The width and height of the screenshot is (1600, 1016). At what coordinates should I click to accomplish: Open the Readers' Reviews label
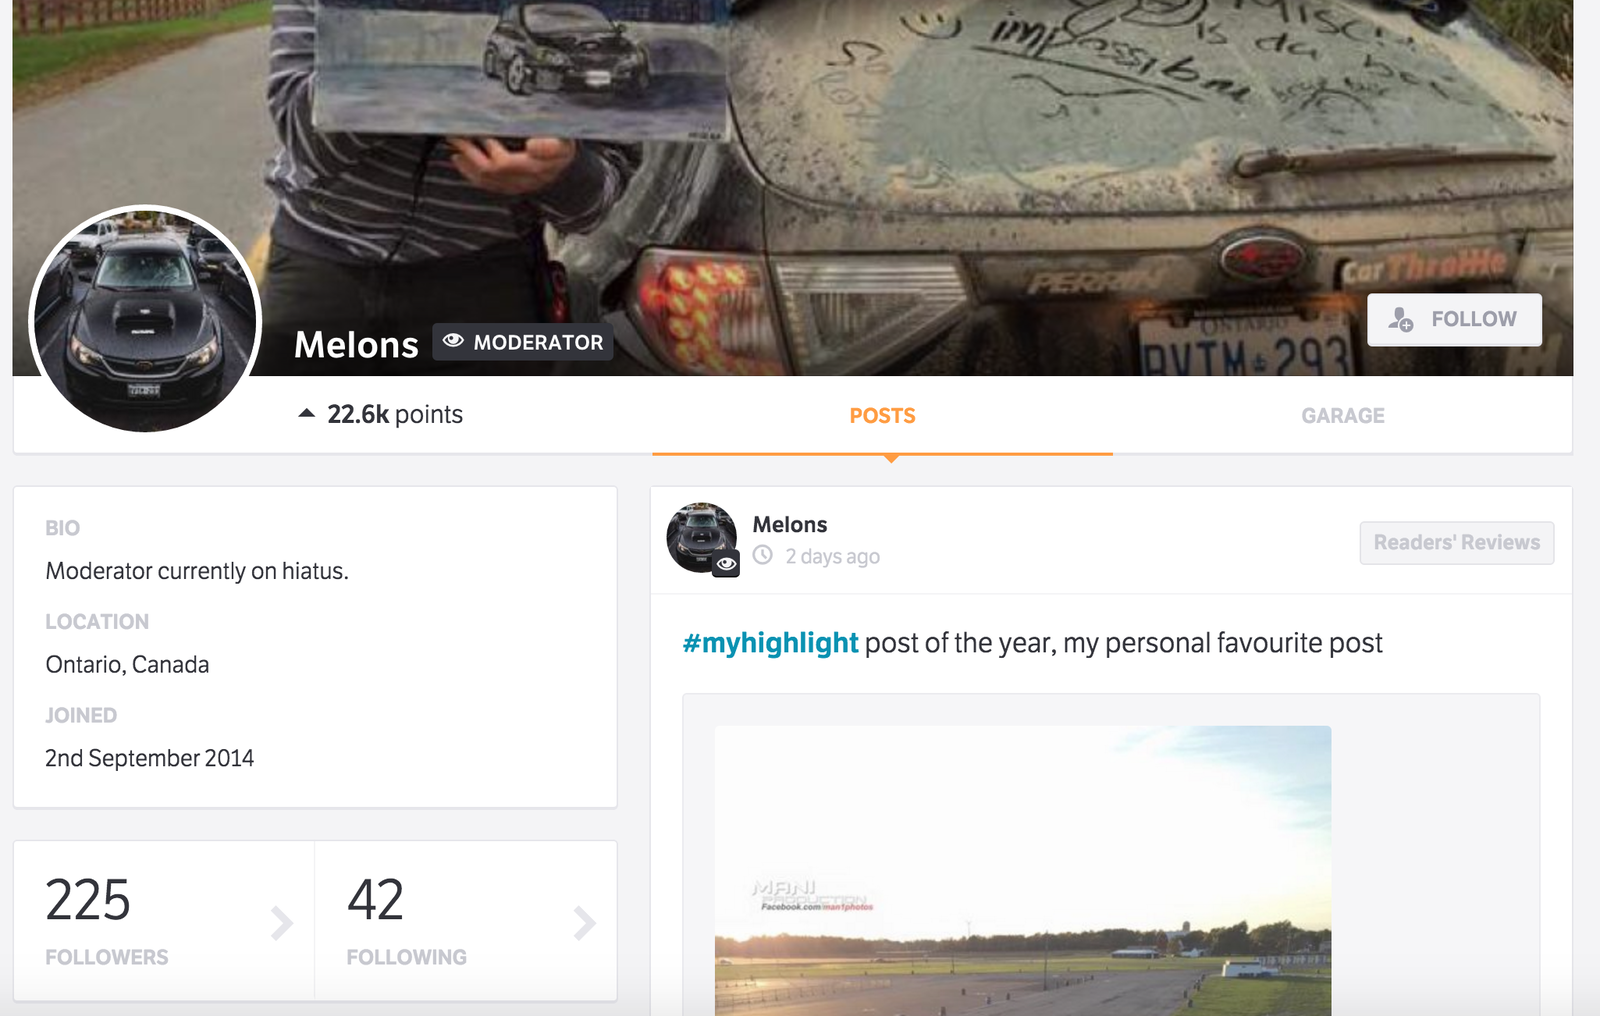click(1457, 543)
